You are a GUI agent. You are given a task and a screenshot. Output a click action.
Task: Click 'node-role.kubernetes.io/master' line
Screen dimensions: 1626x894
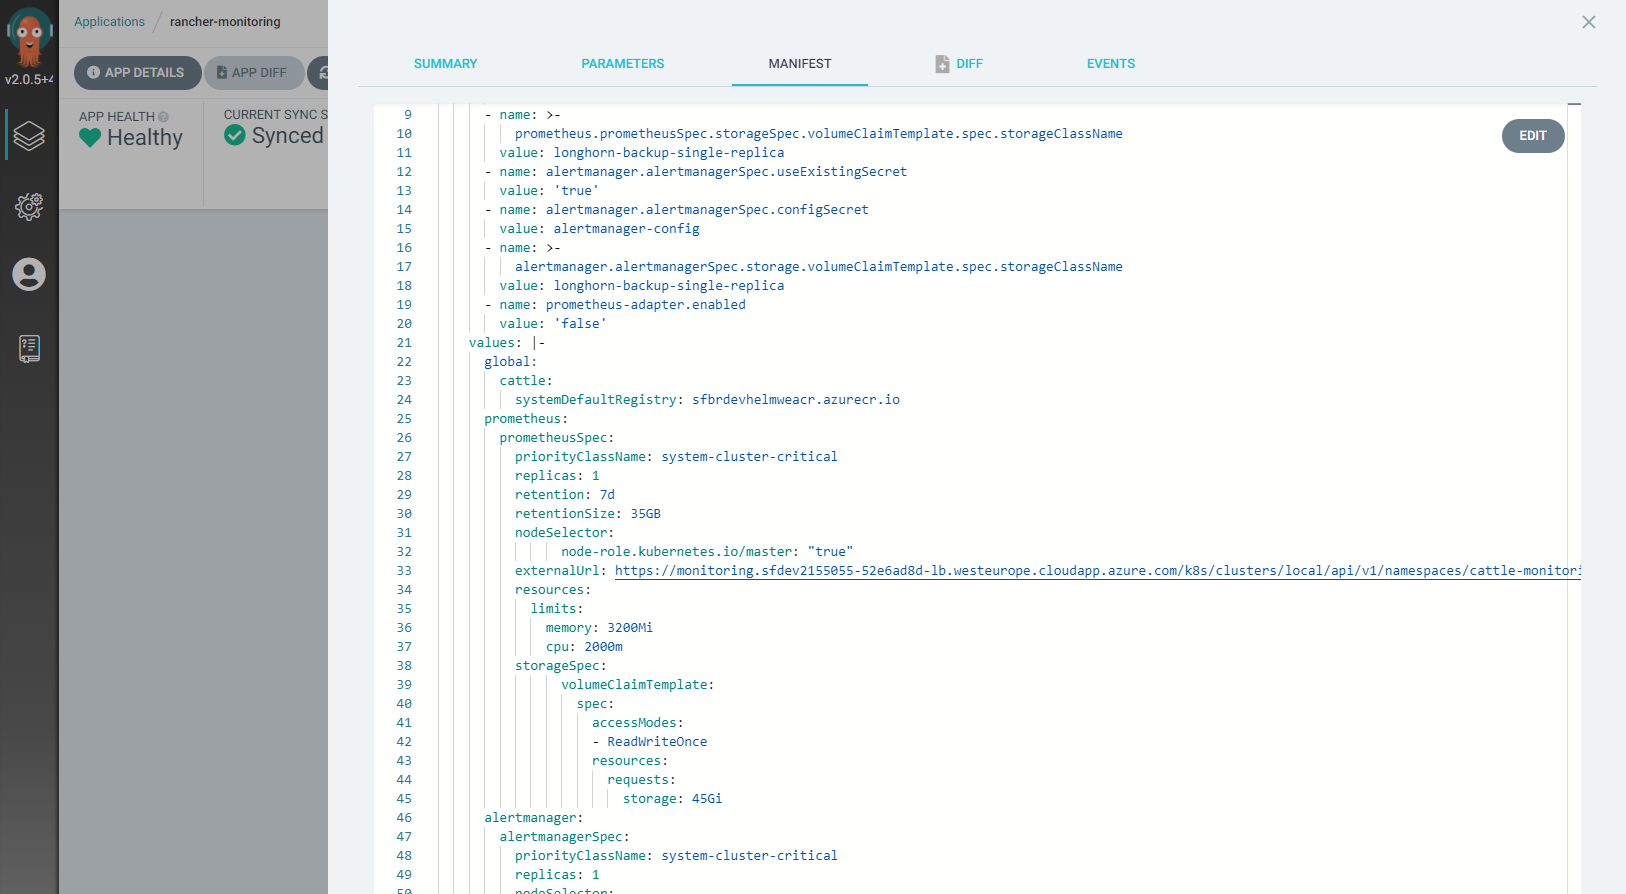[x=707, y=552]
